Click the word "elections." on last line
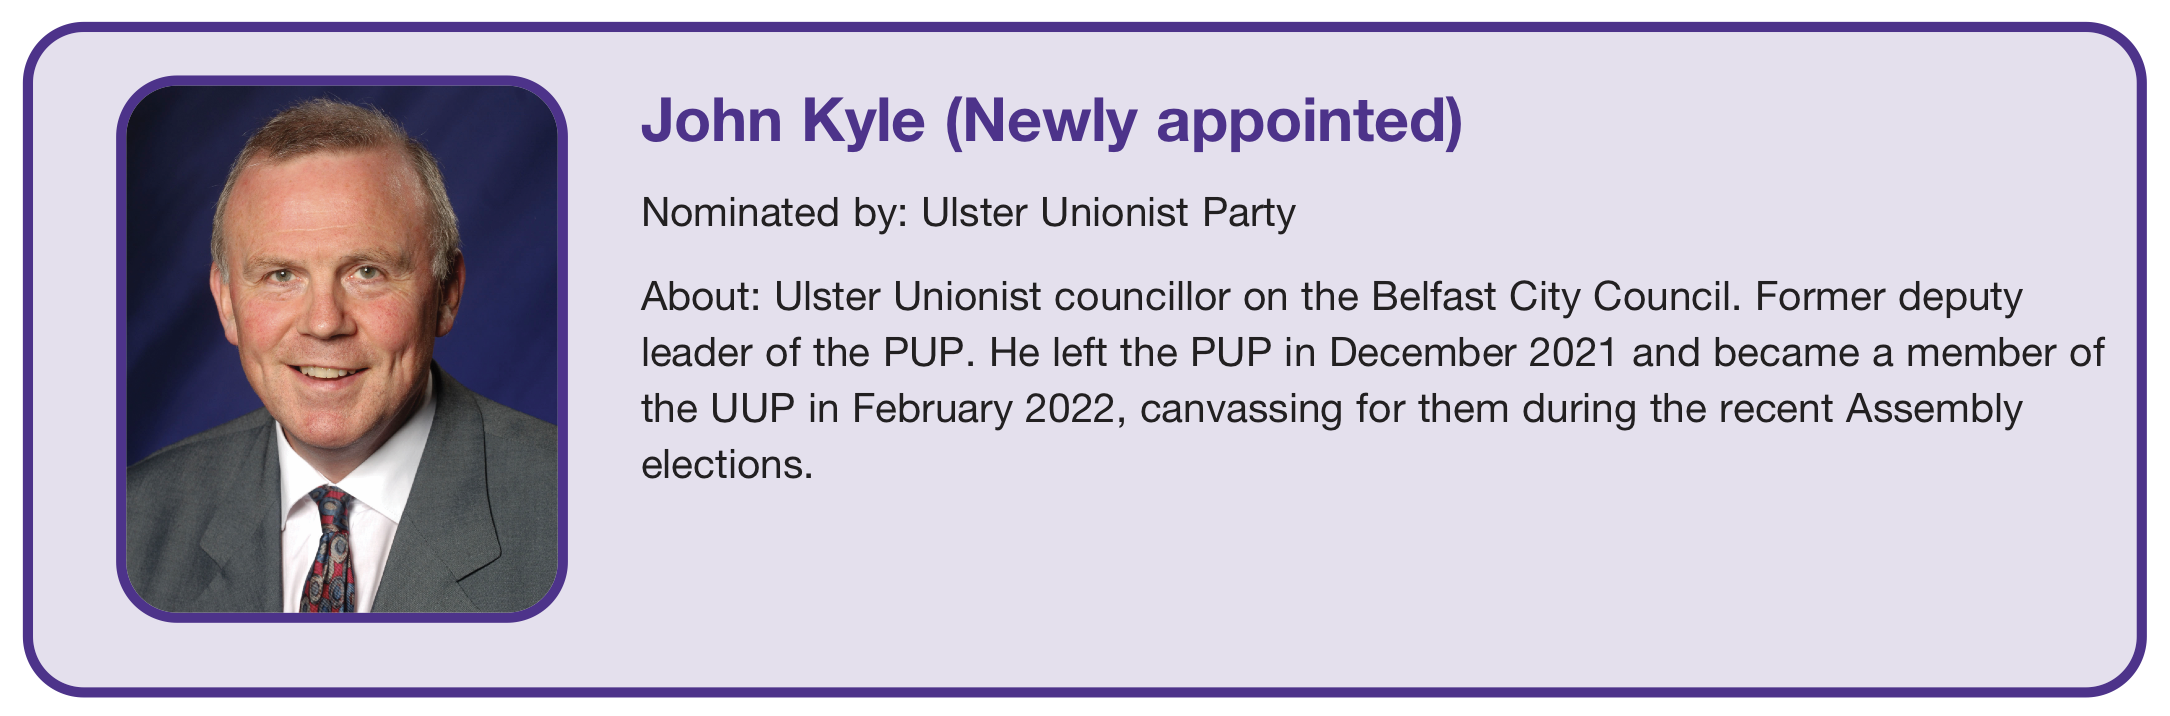Viewport: 2170px width, 716px height. click(727, 465)
